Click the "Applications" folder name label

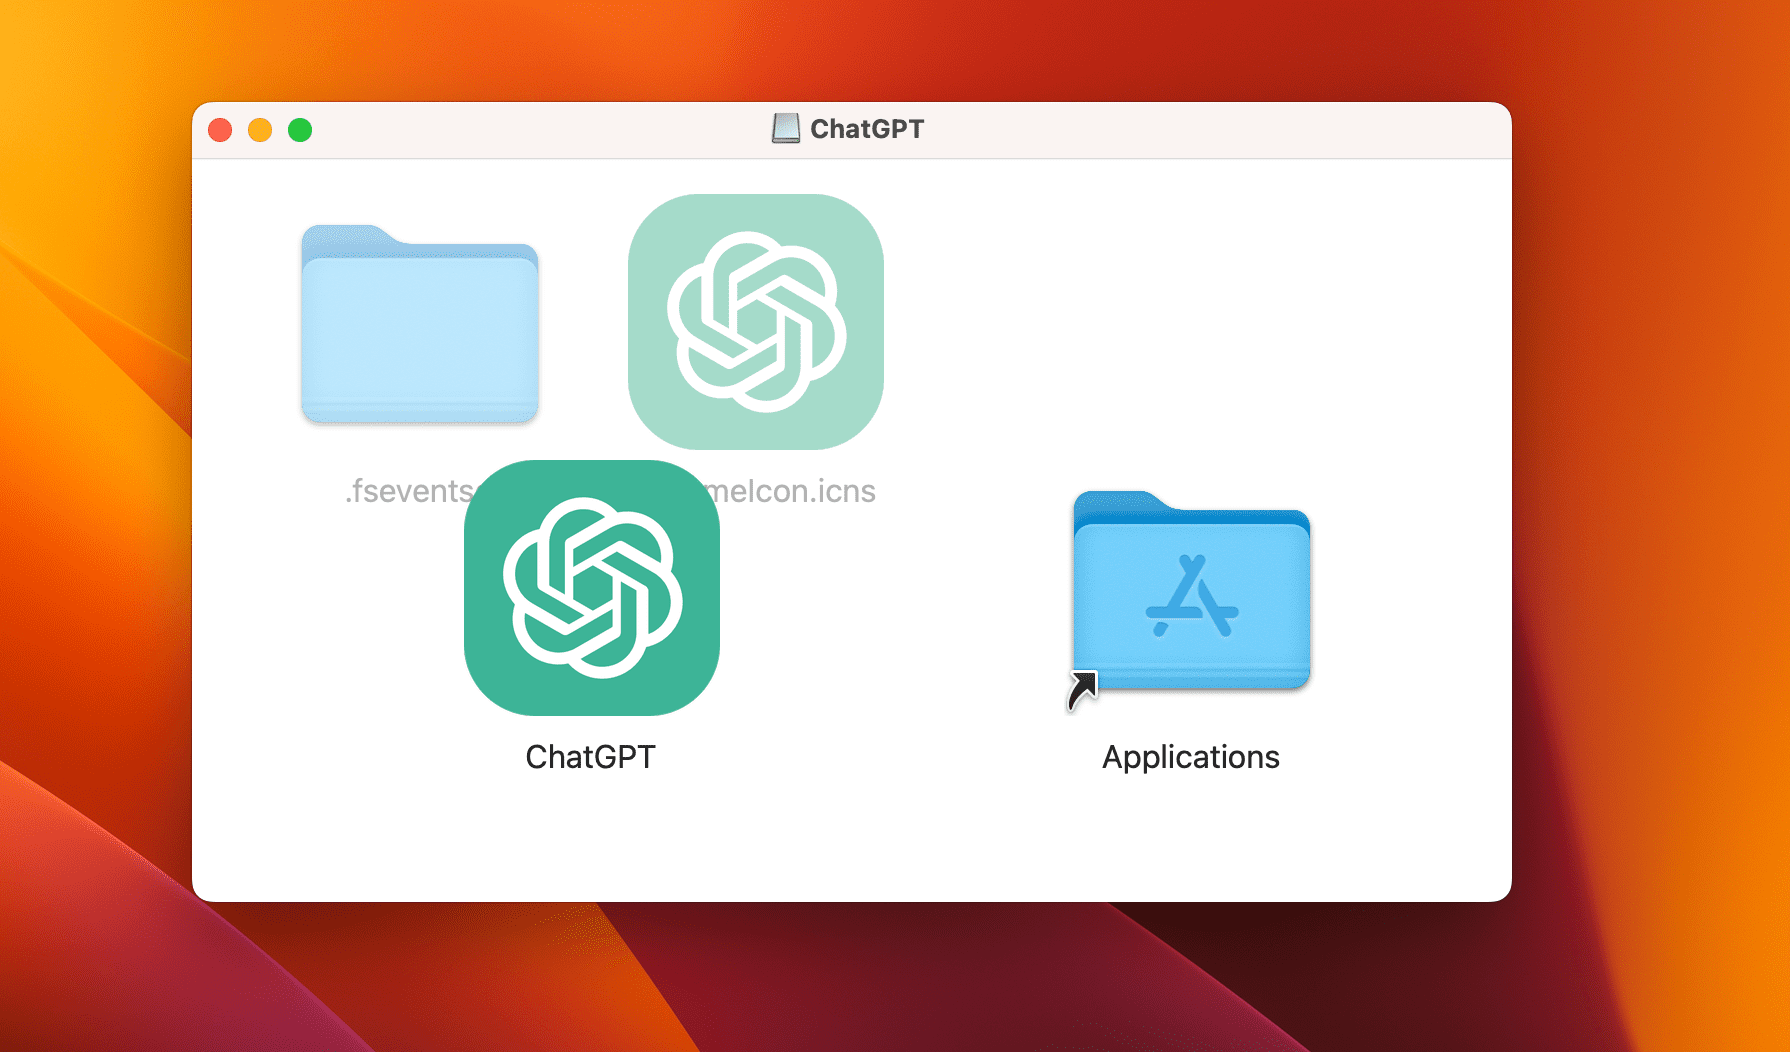pyautogui.click(x=1190, y=757)
